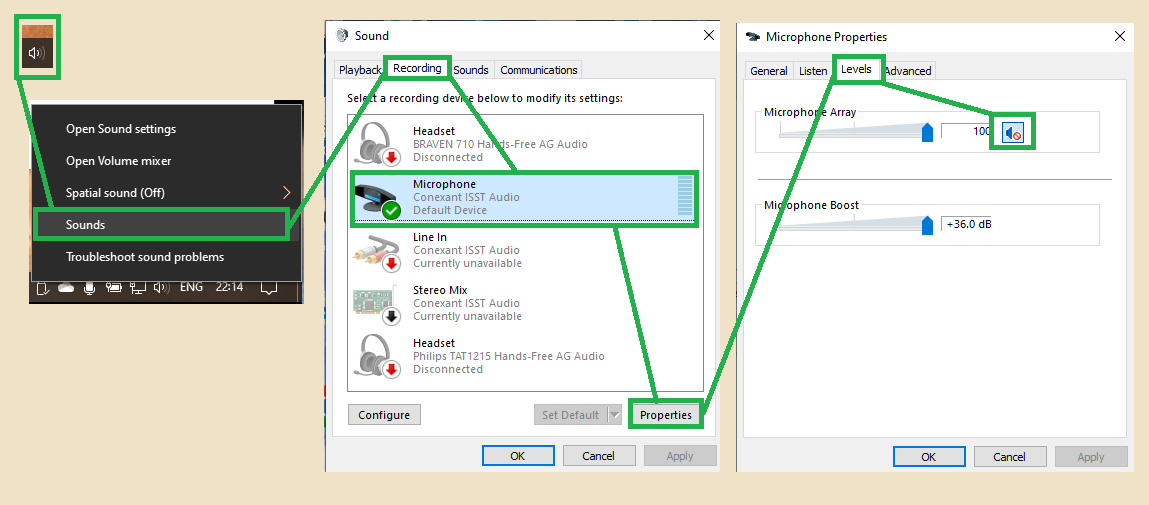
Task: Switch to Recording tab in Sound
Action: point(417,68)
